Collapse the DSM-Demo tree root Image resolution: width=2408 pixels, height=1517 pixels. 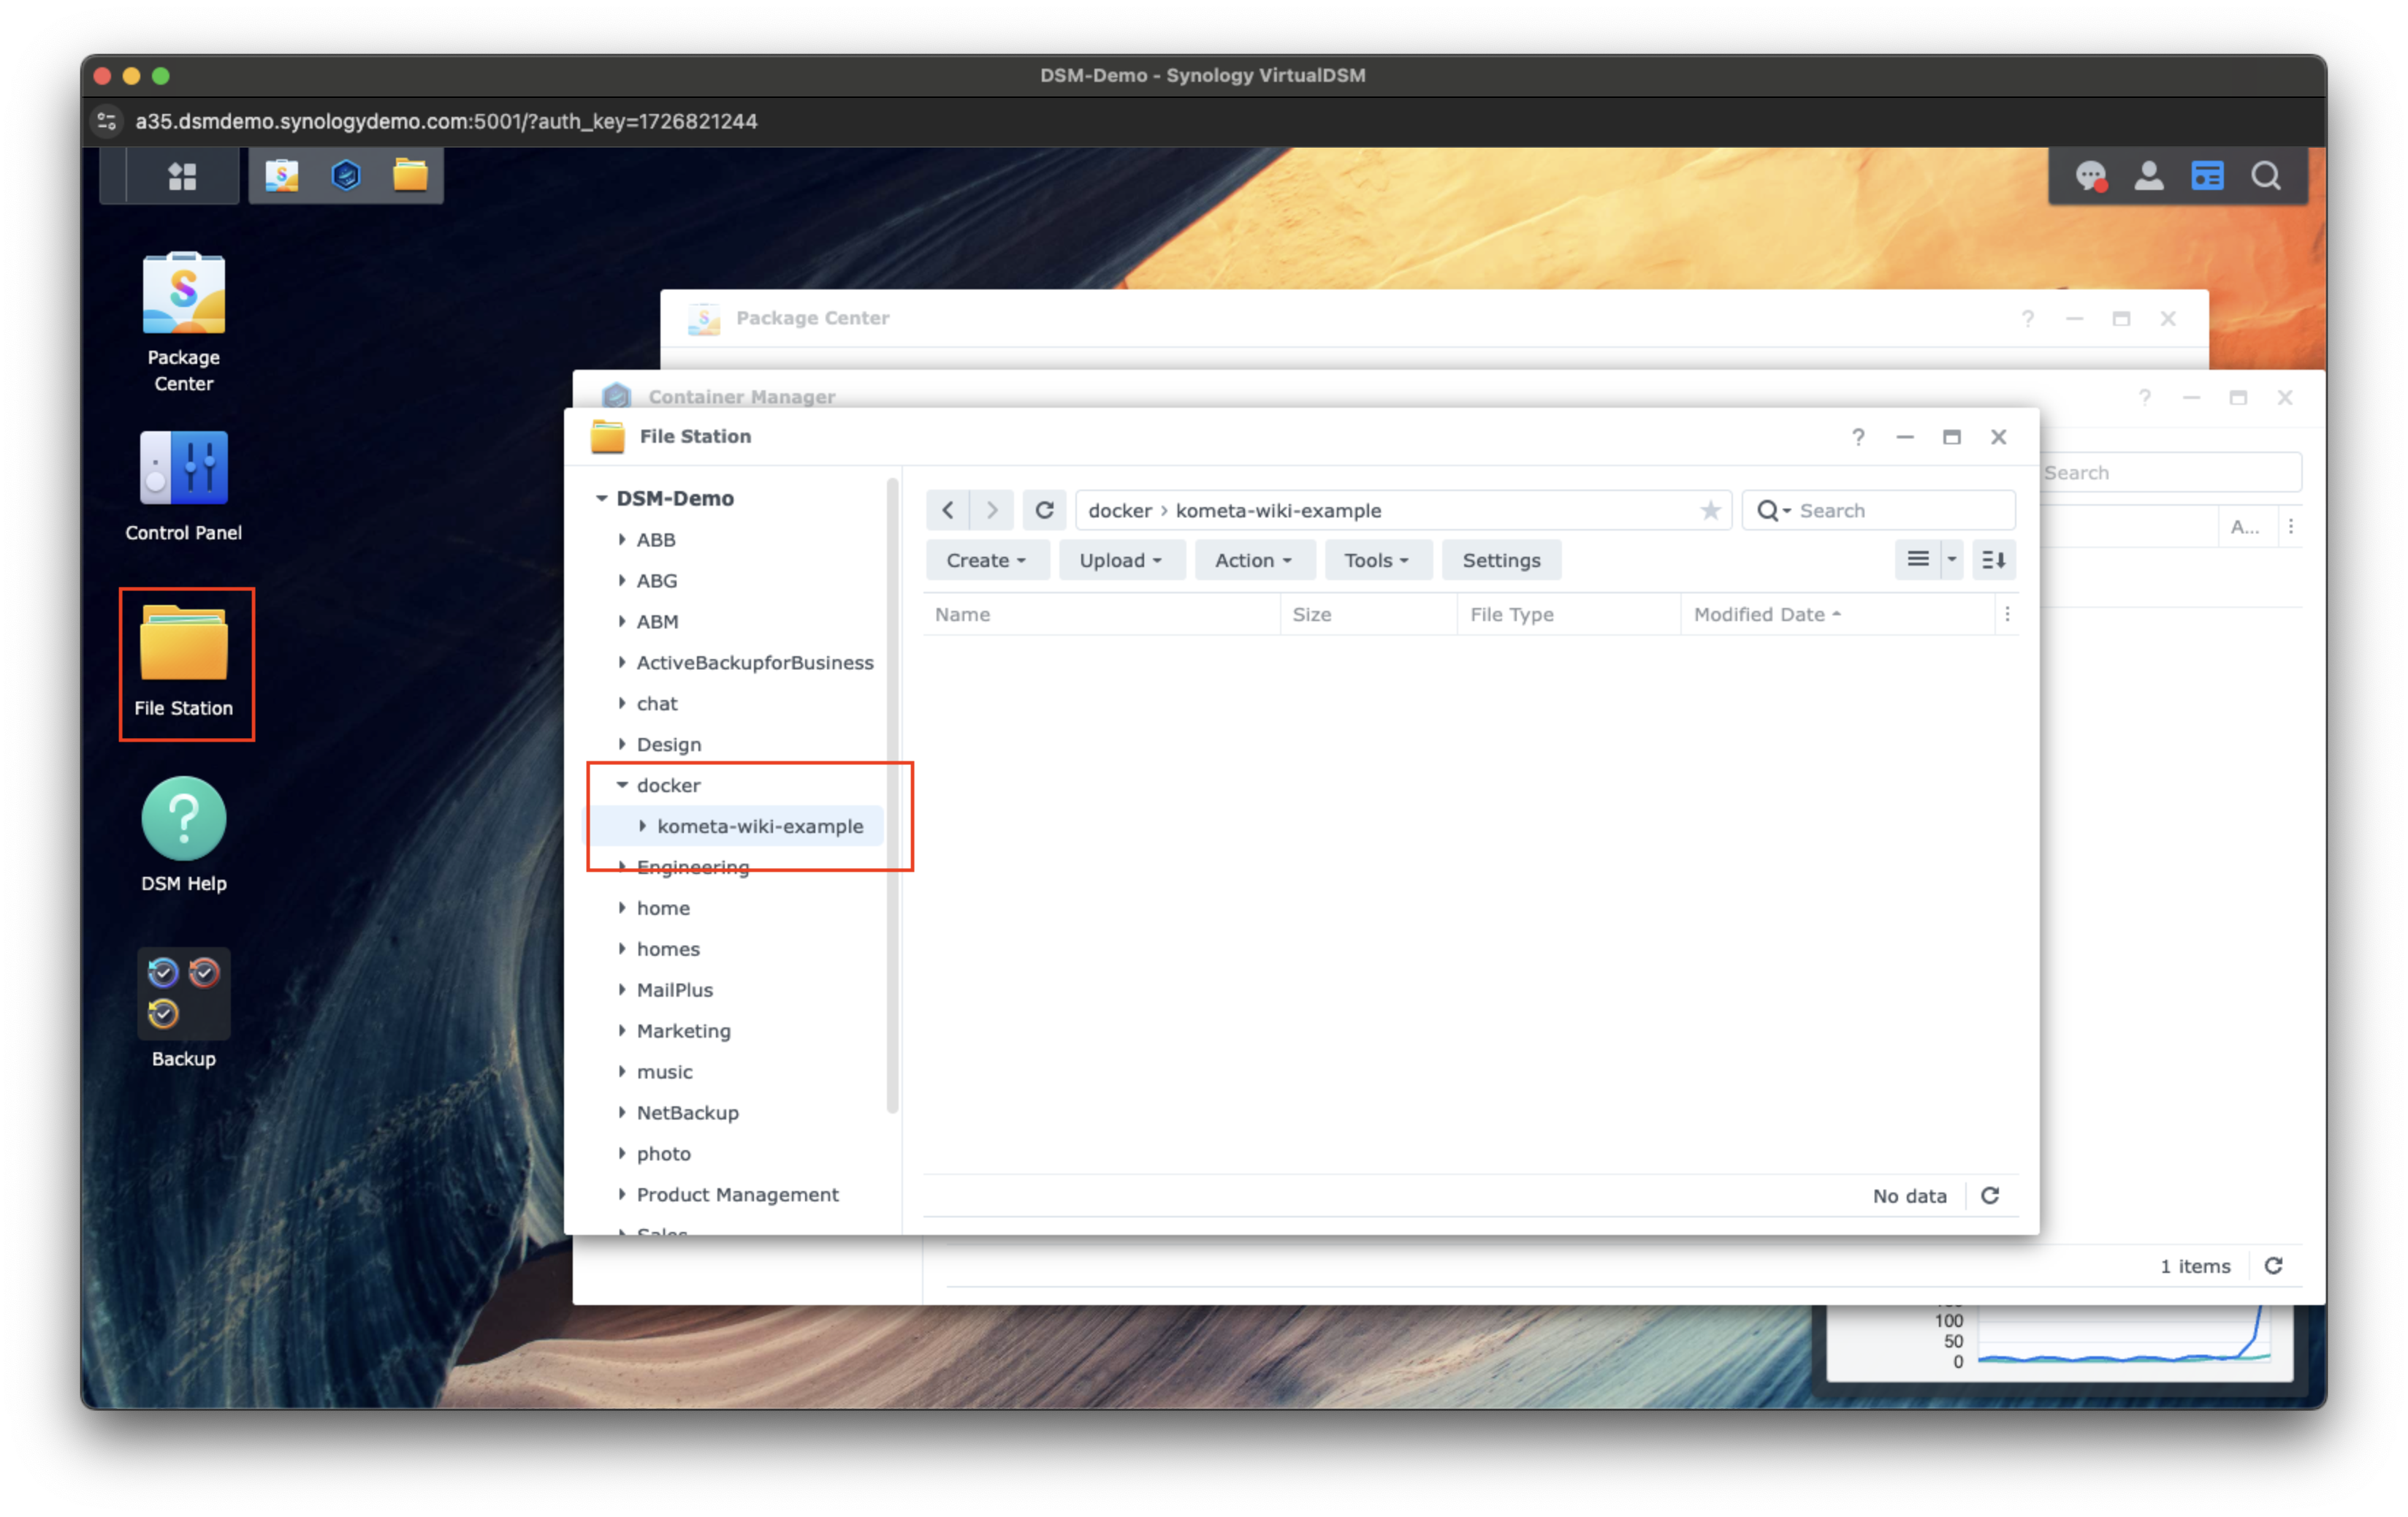coord(601,498)
